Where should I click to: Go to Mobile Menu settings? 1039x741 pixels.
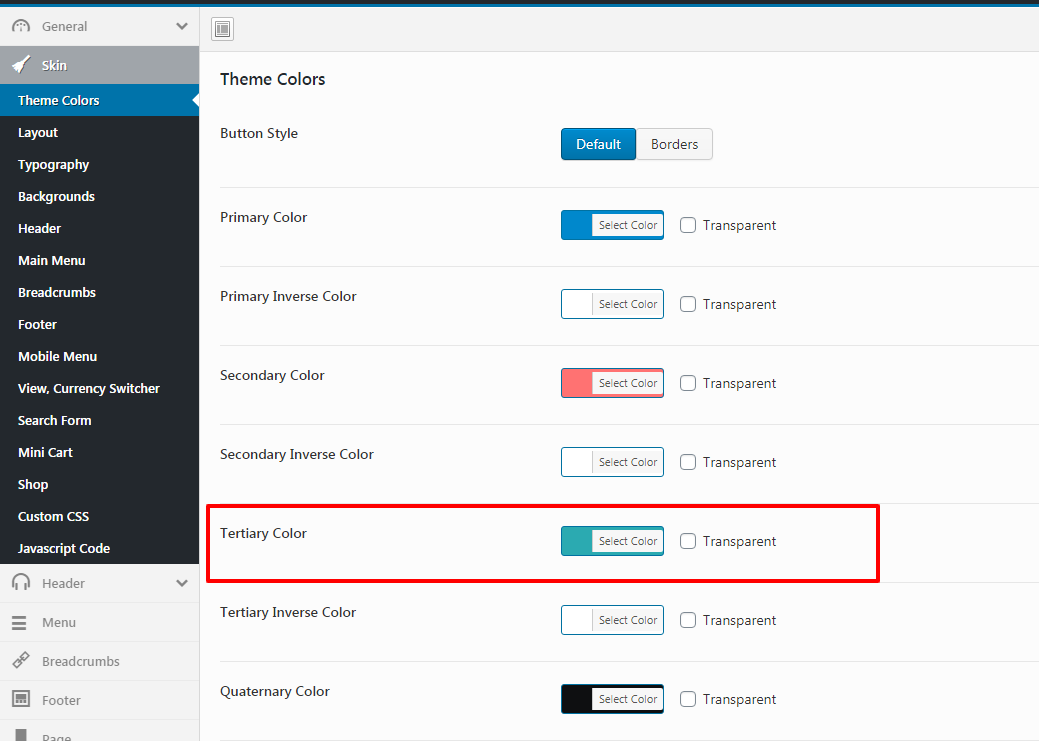(99, 357)
